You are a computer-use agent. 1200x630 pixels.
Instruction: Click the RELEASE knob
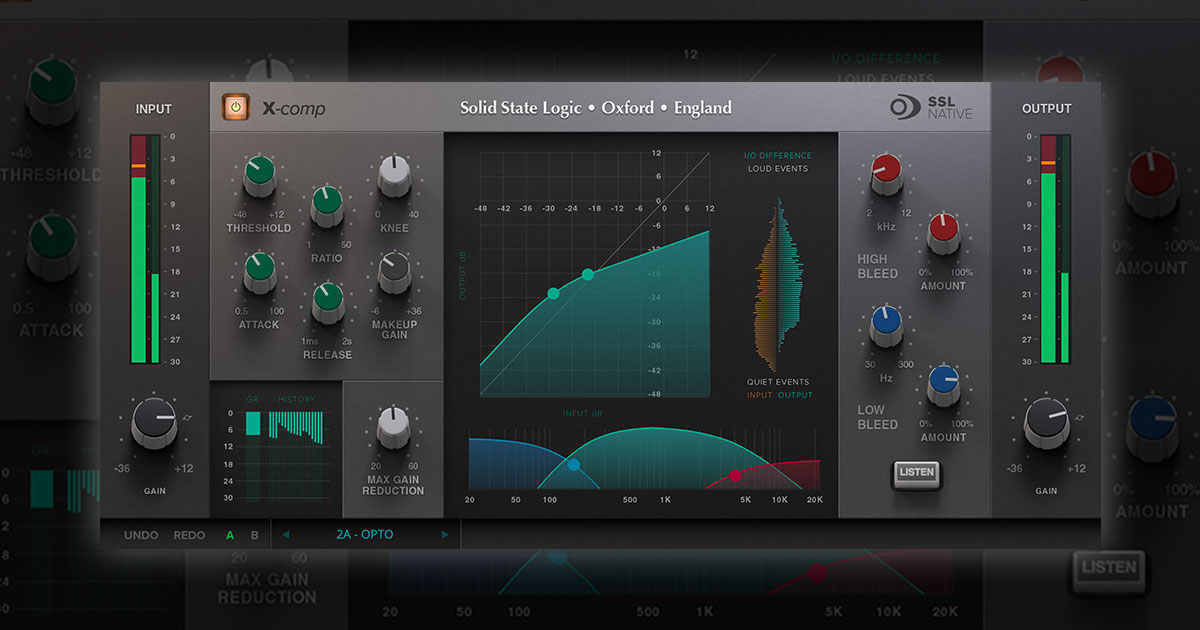tap(326, 299)
